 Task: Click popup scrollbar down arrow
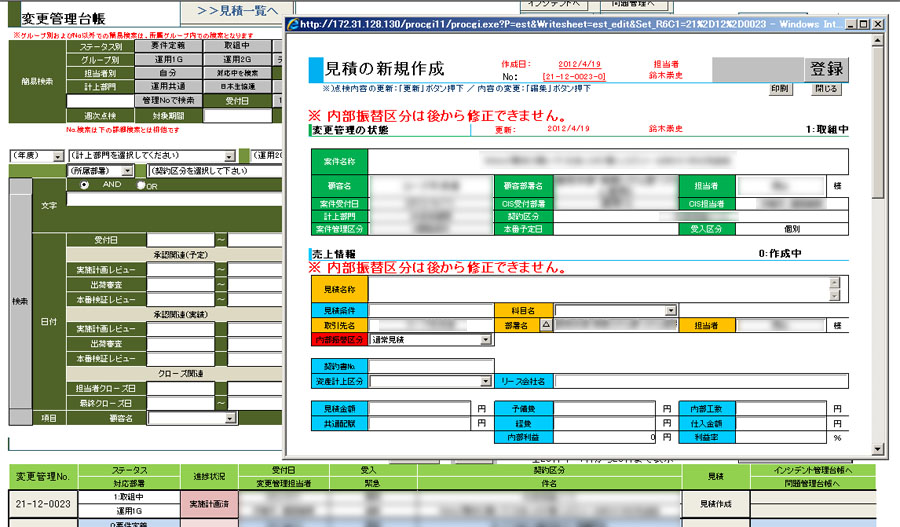click(877, 449)
